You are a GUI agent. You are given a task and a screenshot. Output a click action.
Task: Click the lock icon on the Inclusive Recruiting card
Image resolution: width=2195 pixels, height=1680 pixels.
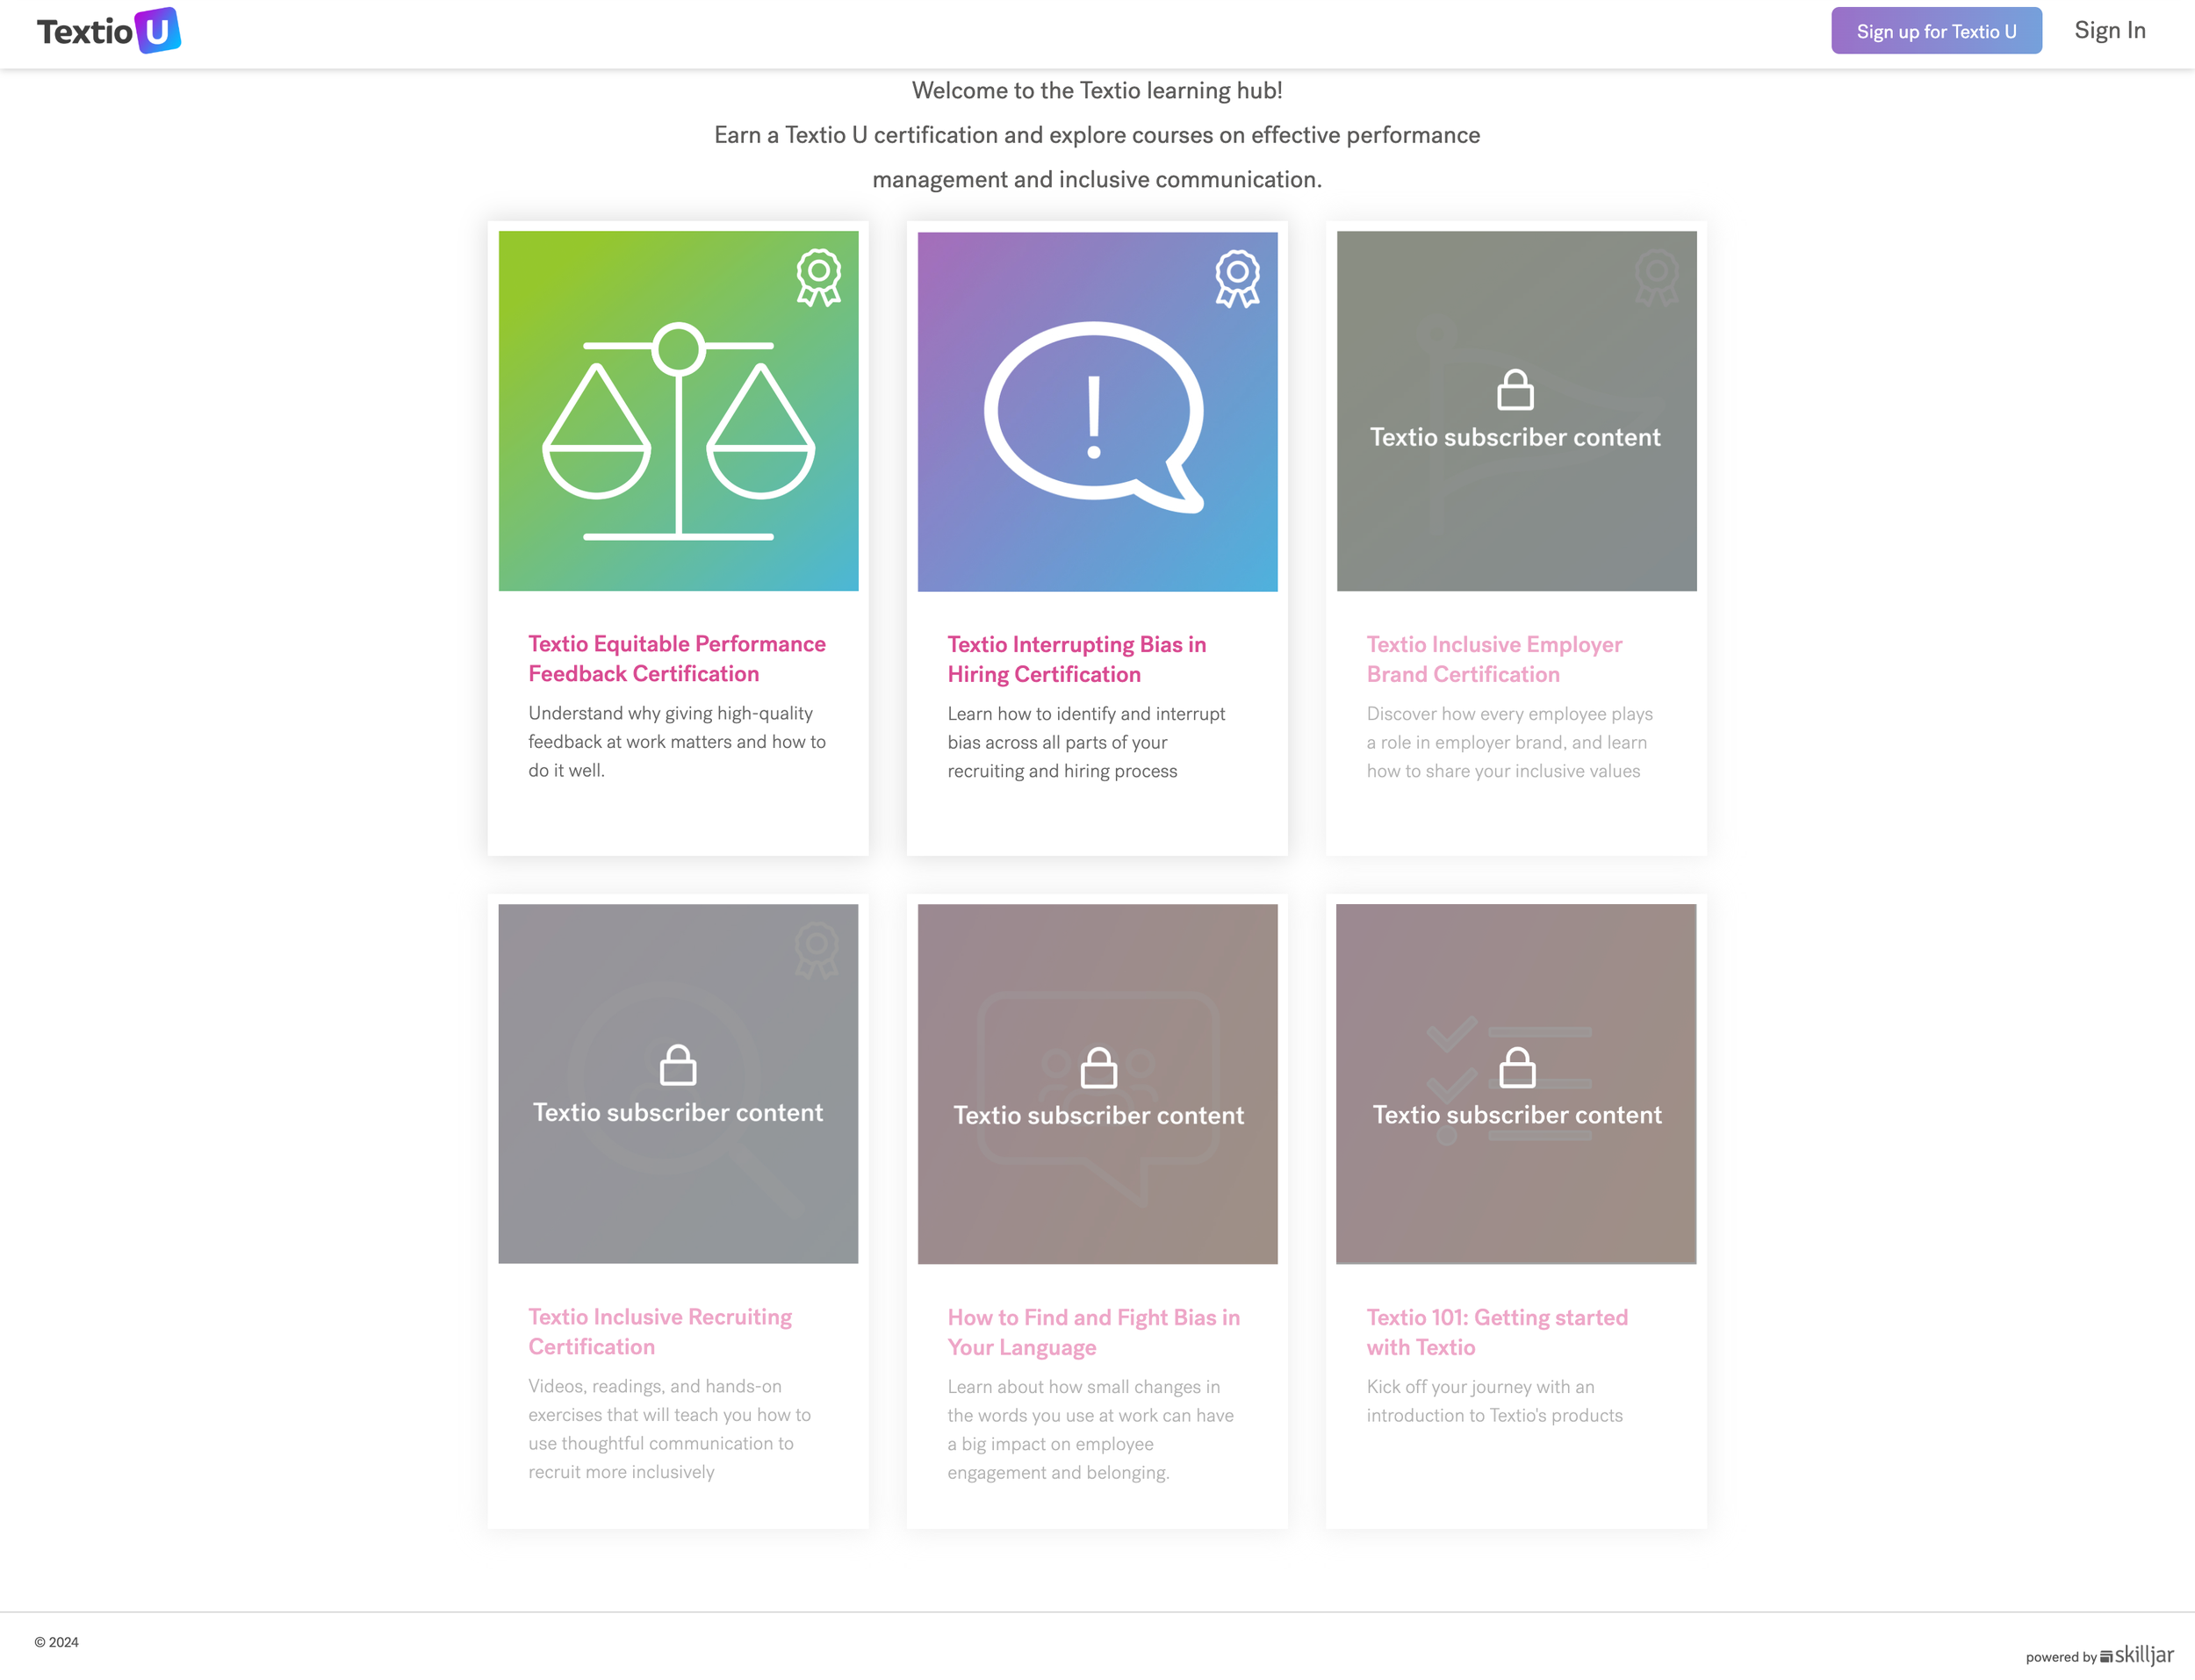coord(678,1065)
